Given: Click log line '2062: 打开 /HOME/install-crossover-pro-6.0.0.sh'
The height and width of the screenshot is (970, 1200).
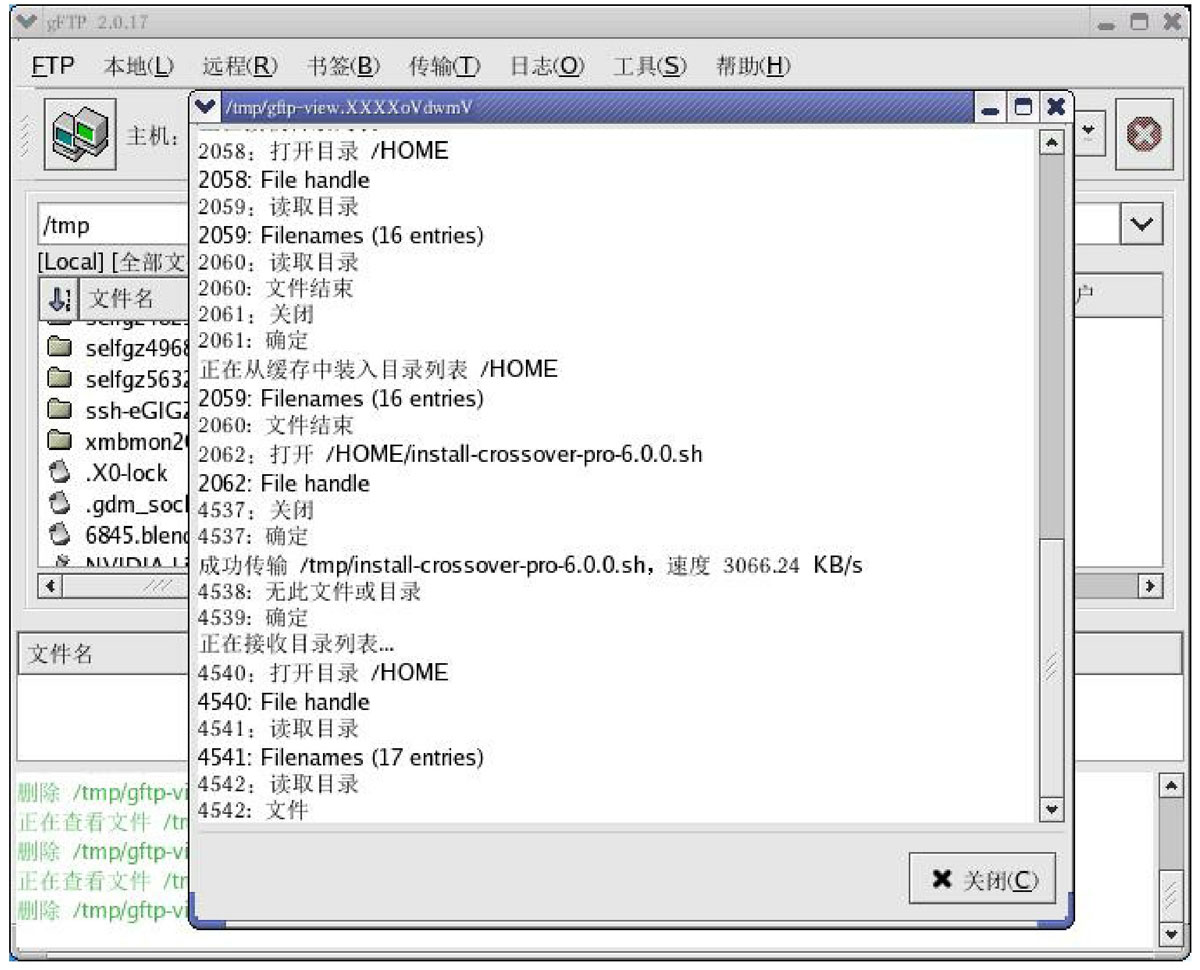Looking at the screenshot, I should 451,455.
